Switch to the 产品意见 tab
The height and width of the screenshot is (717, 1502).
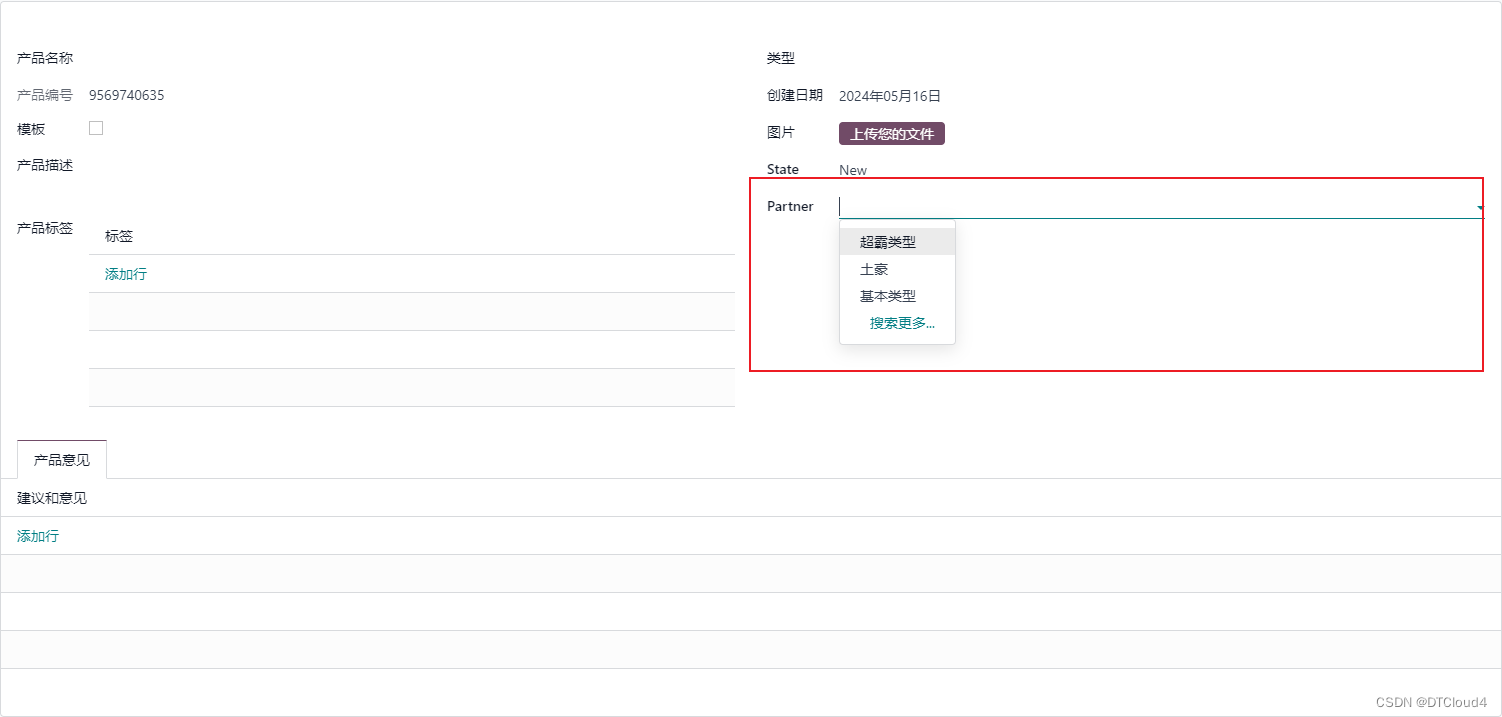click(x=61, y=459)
